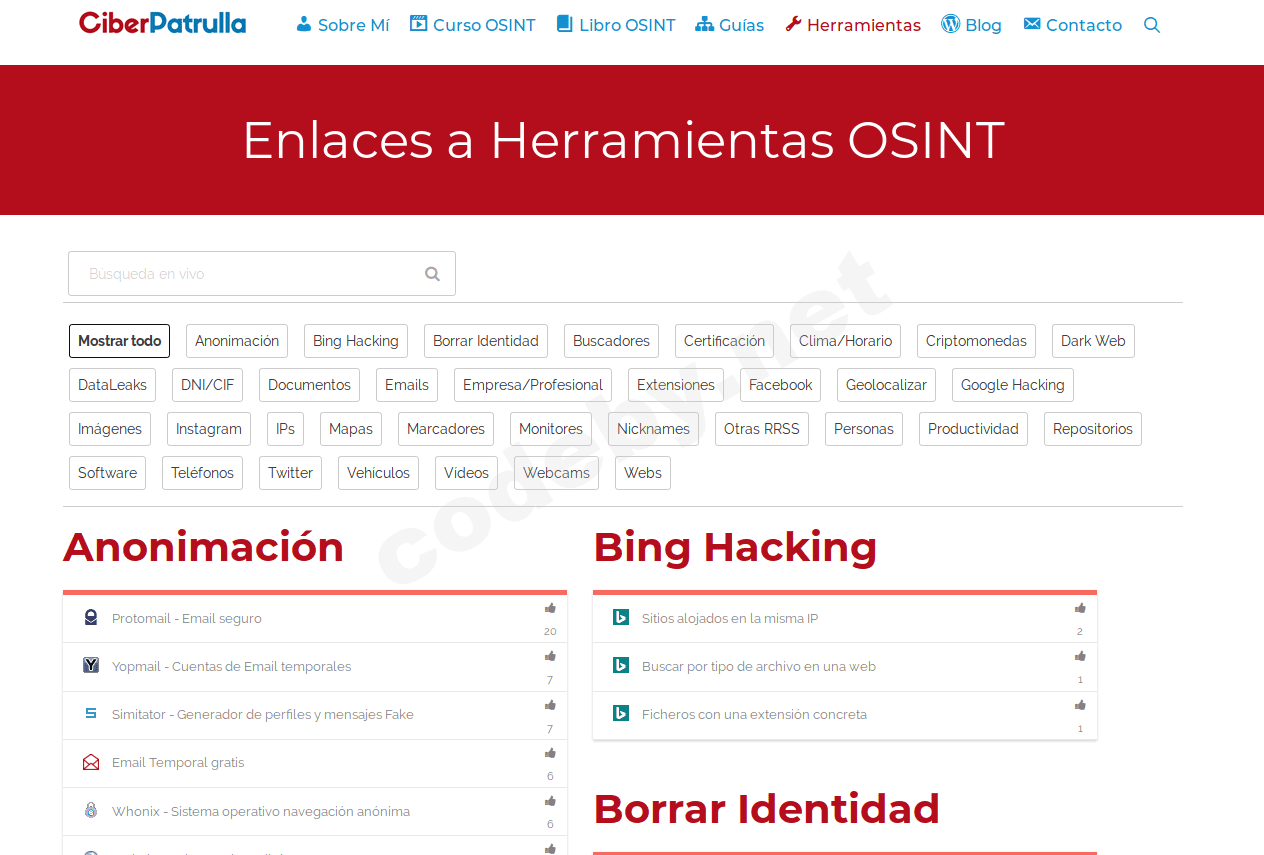Like Simitator with its thumbs-up icon

[x=550, y=705]
